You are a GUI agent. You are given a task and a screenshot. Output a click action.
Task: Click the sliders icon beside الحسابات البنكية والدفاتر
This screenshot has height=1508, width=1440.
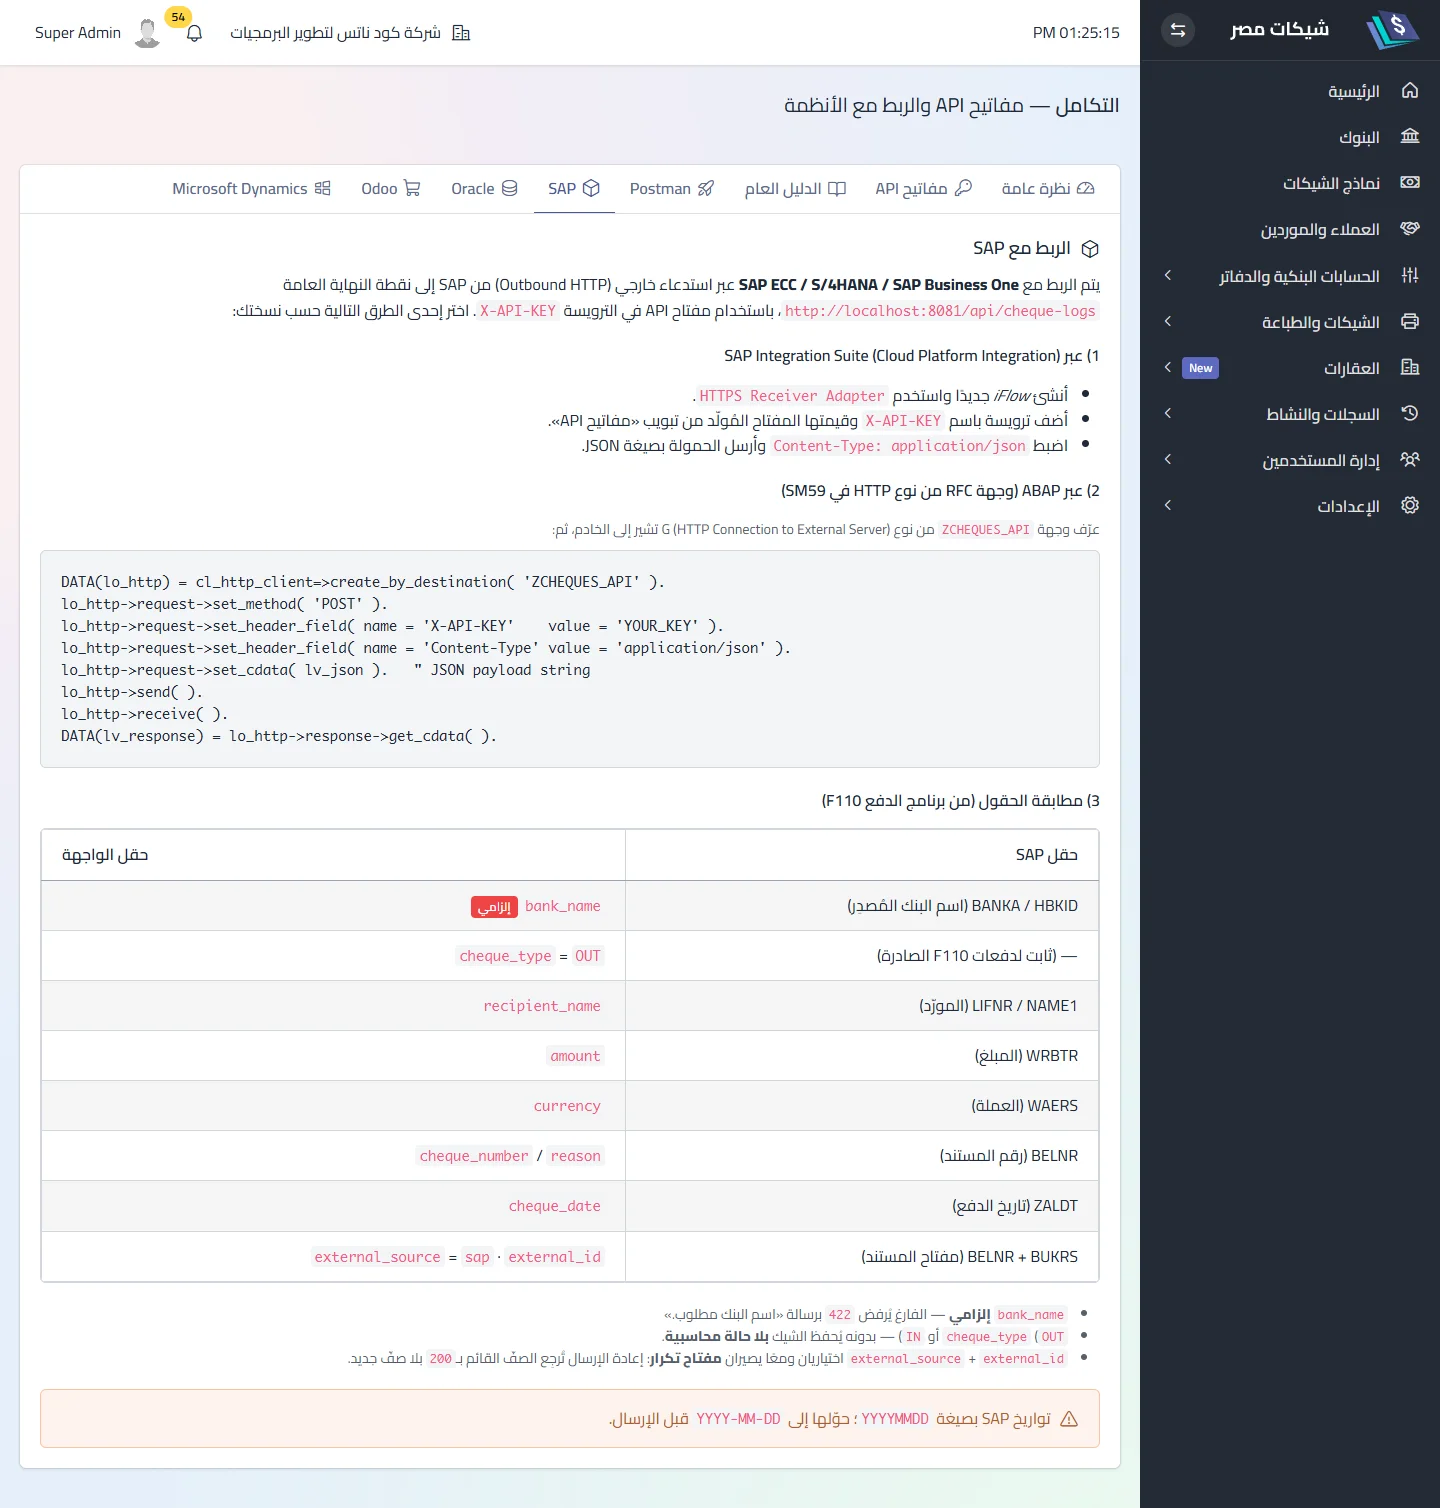[1410, 275]
